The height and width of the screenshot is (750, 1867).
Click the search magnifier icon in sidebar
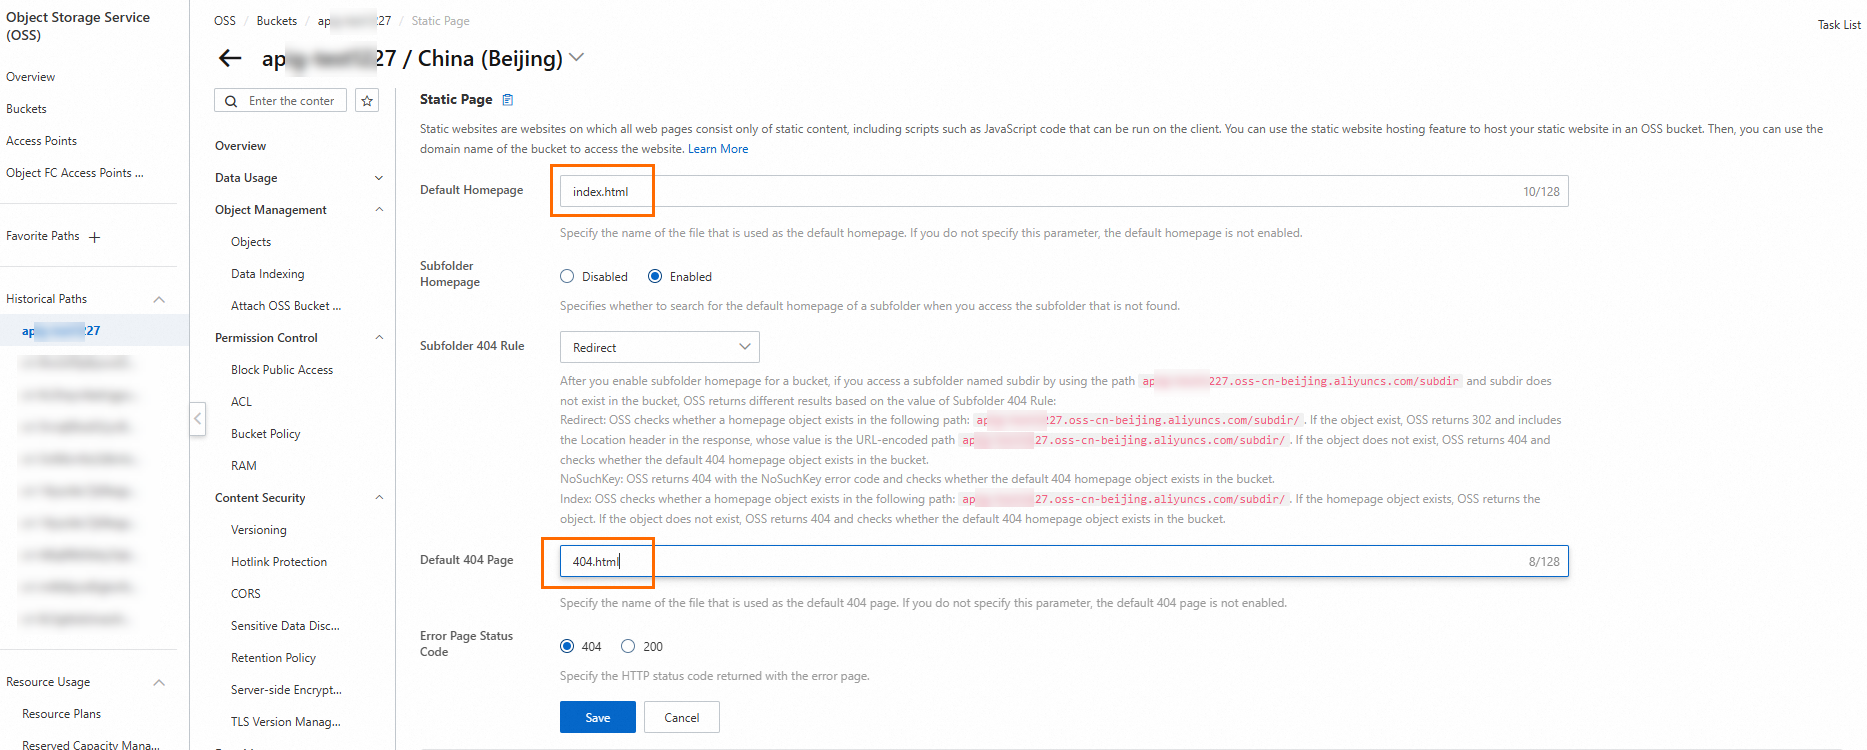click(231, 101)
